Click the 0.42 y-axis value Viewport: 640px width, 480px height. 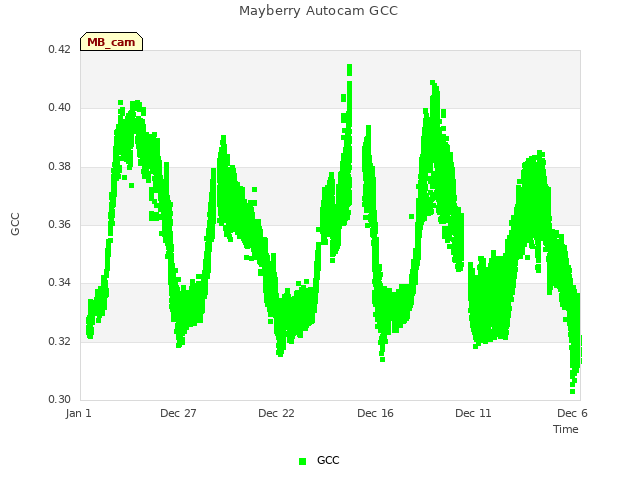pyautogui.click(x=60, y=49)
